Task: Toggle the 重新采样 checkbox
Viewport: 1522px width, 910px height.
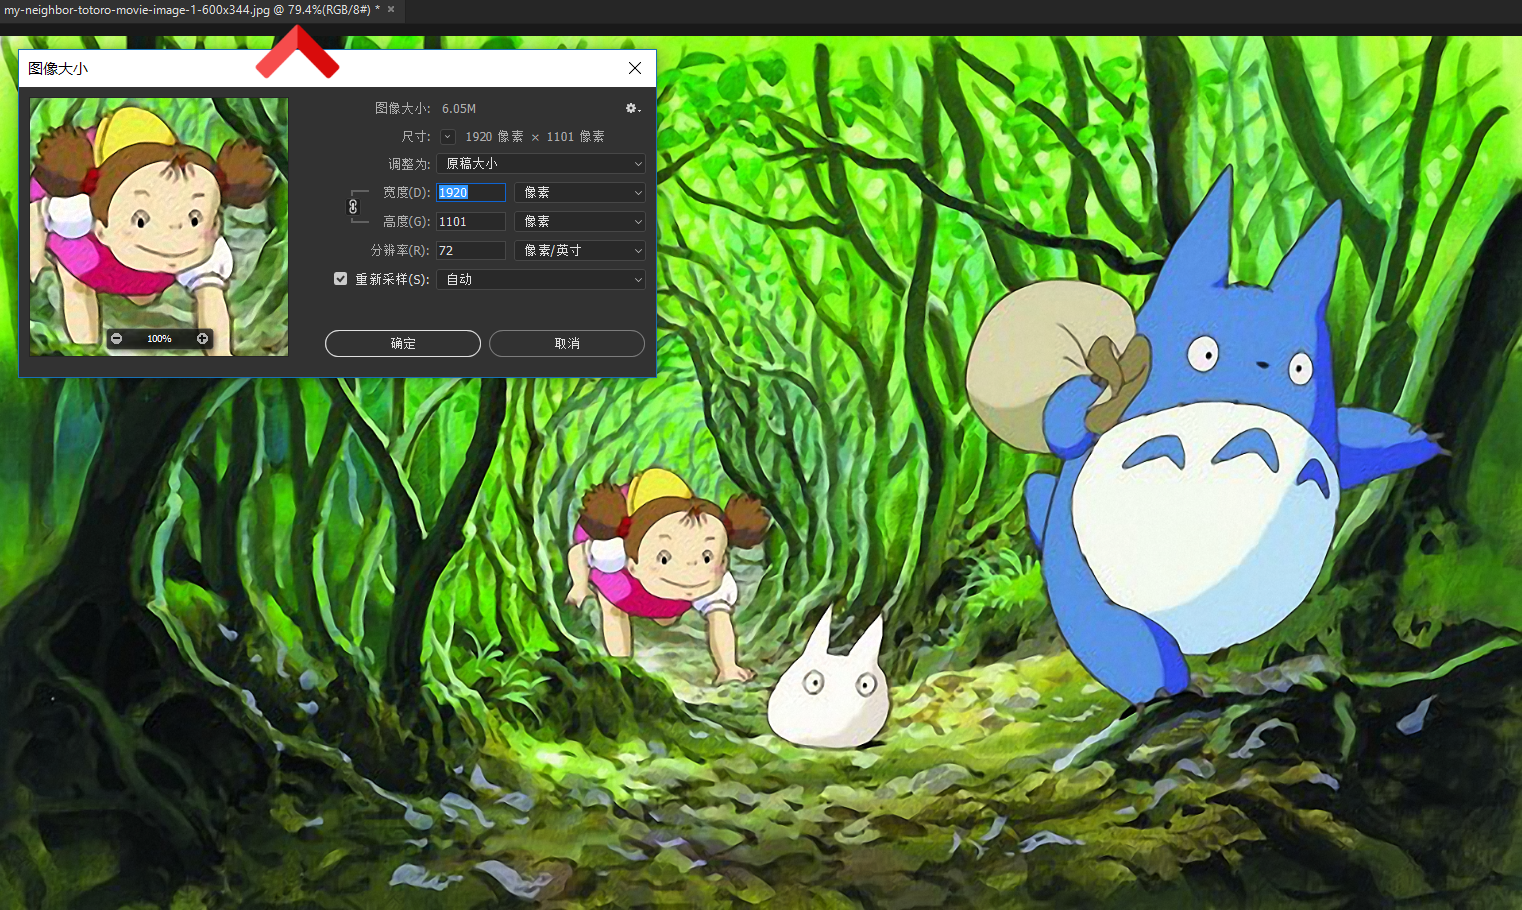Action: coord(341,279)
